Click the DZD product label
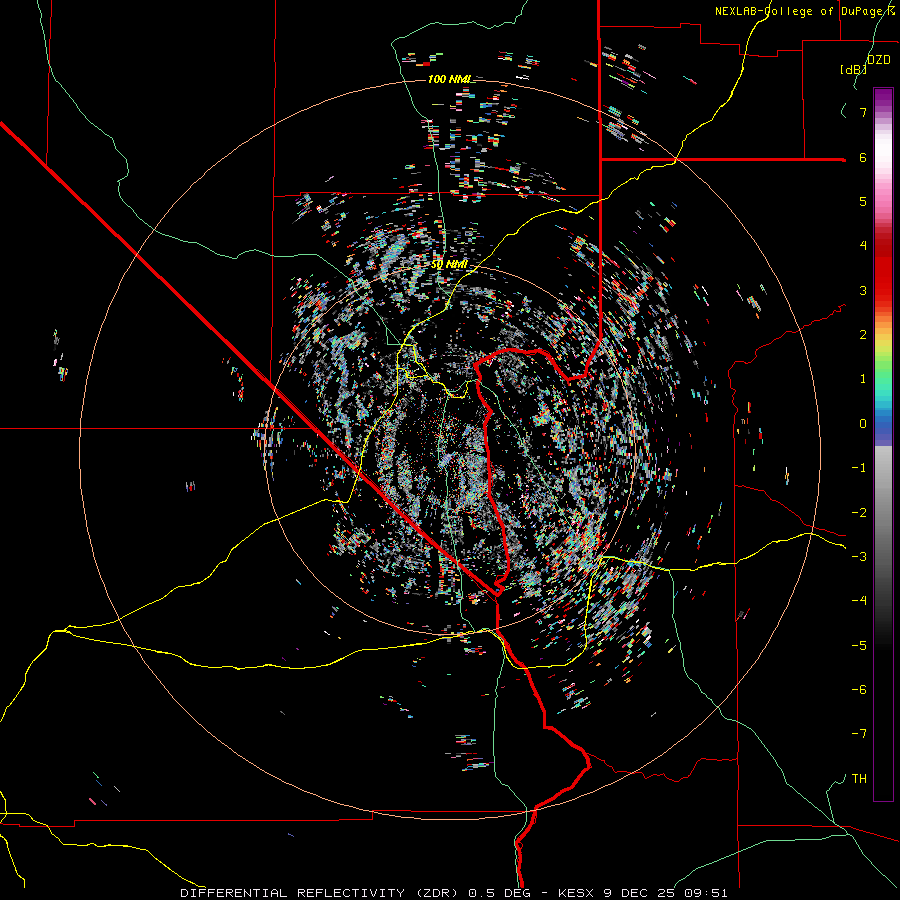The image size is (900, 900). coord(878,60)
